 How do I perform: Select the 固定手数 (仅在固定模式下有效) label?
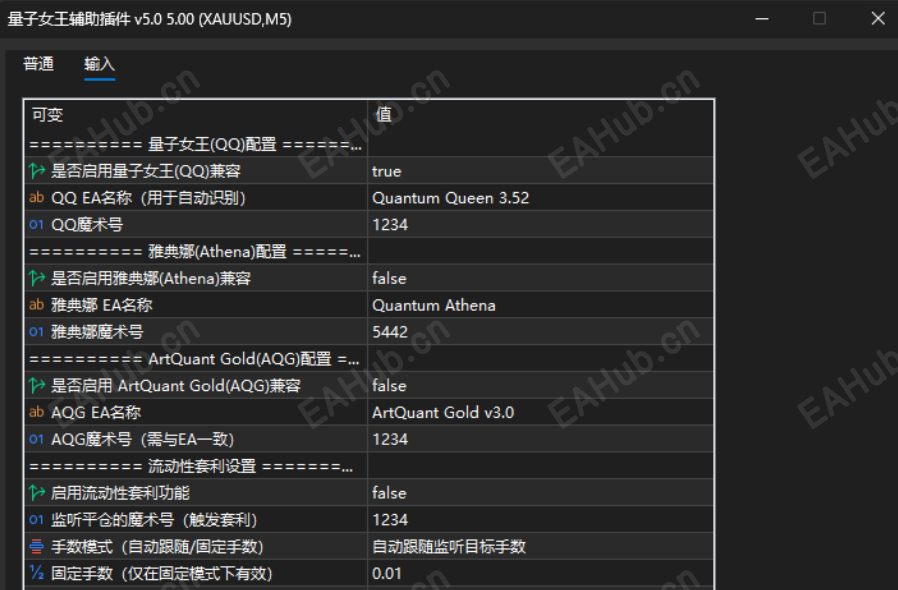(162, 573)
